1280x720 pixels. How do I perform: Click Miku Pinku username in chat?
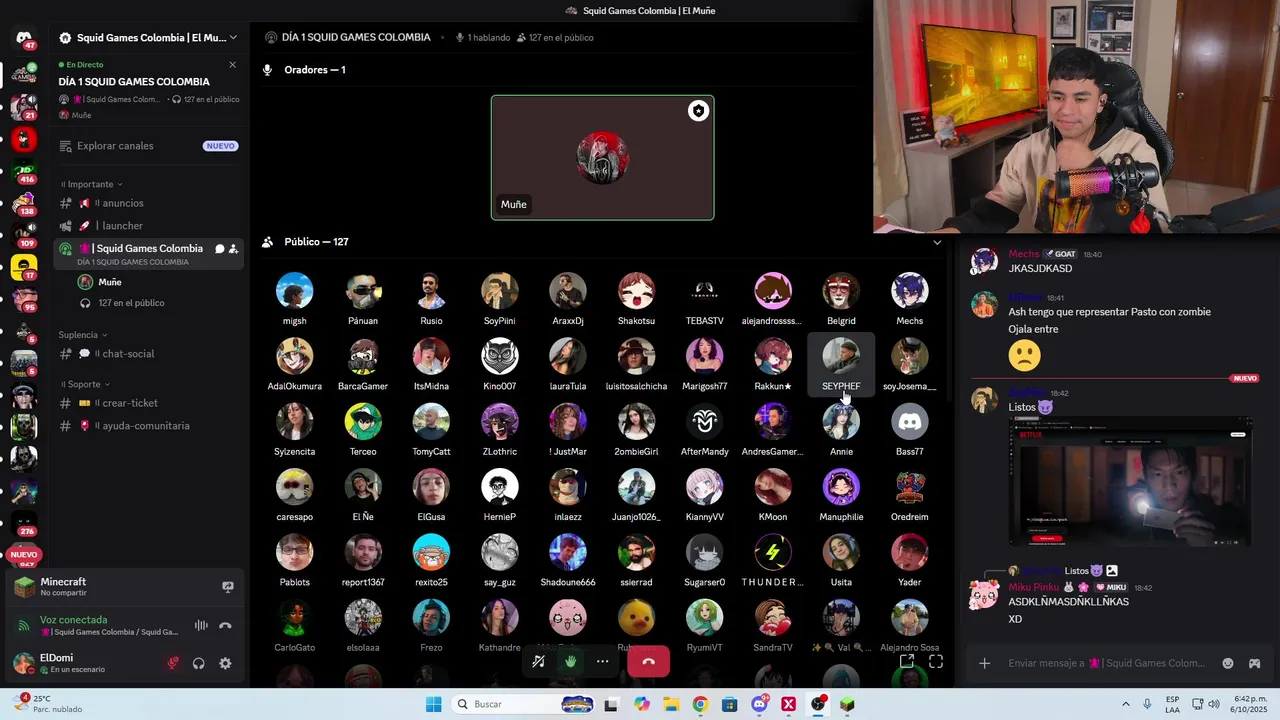[1033, 587]
